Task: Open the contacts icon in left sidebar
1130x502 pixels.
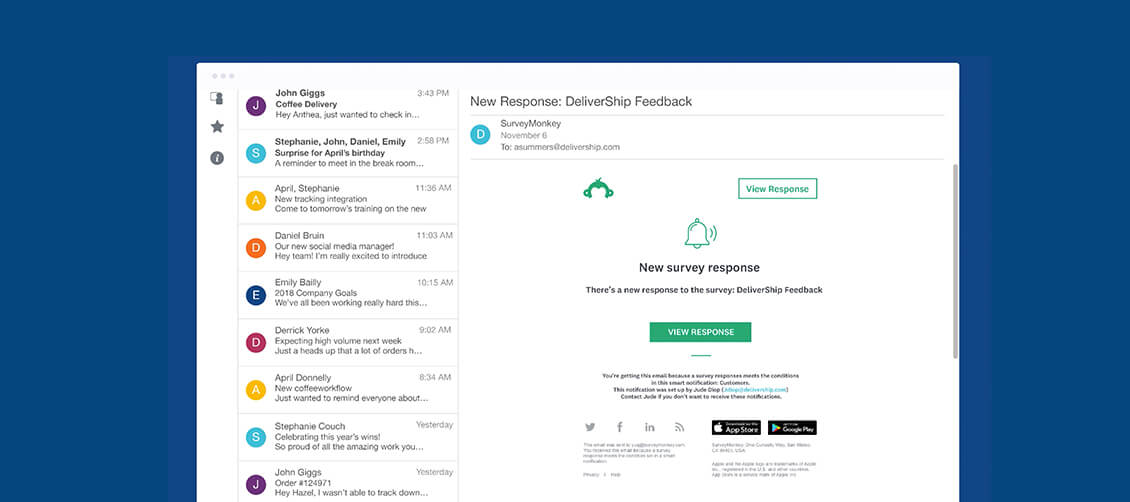Action: pyautogui.click(x=217, y=98)
